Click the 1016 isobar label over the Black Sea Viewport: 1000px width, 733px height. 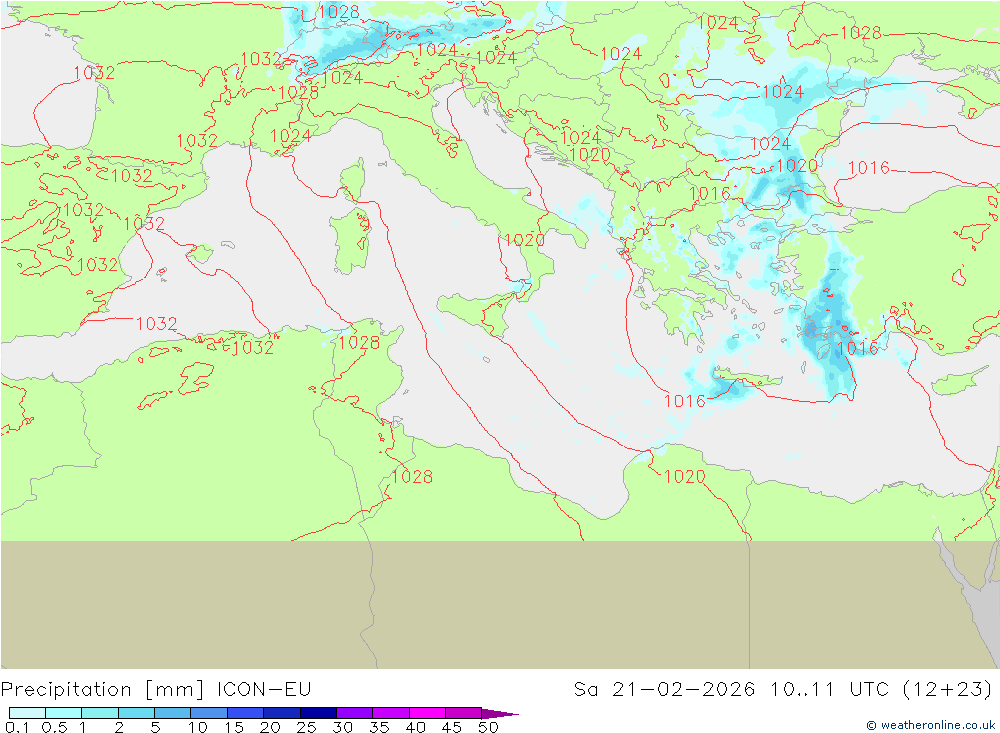tap(869, 168)
